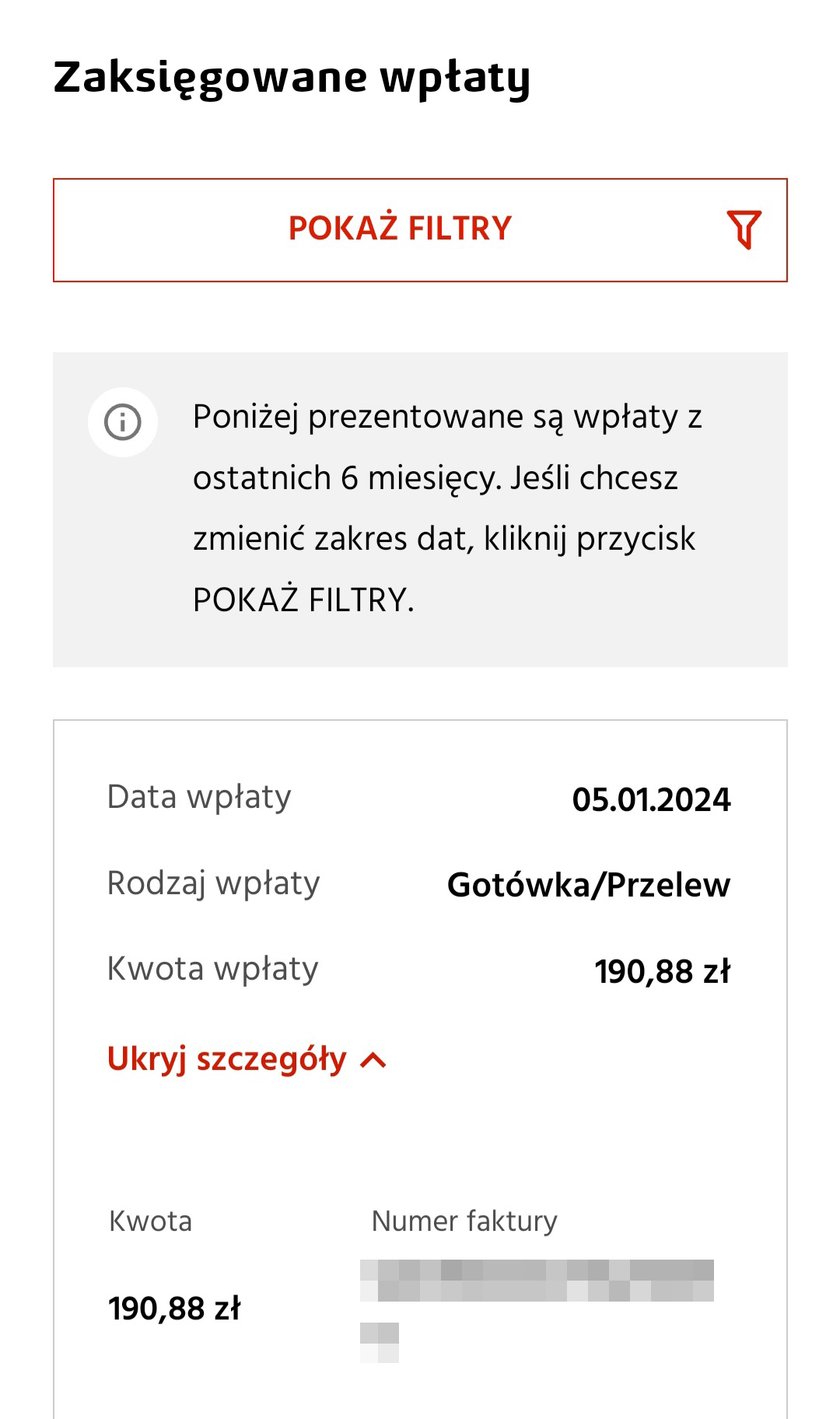
Task: Click the Rodzaj wpłaty label
Action: click(x=213, y=883)
